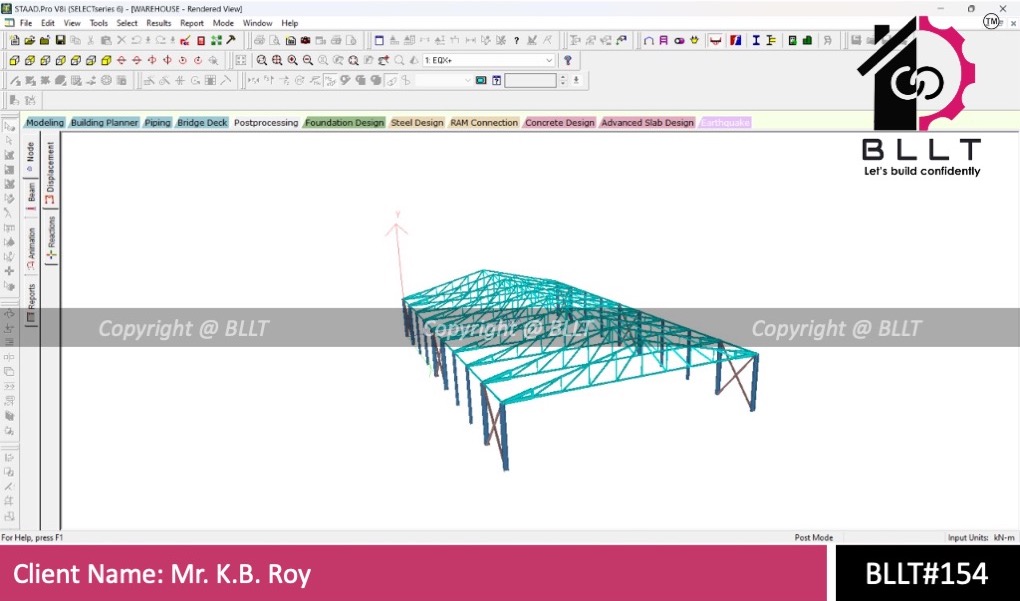Screen dimensions: 1020x601
Task: Open the File menu
Action: pyautogui.click(x=26, y=23)
